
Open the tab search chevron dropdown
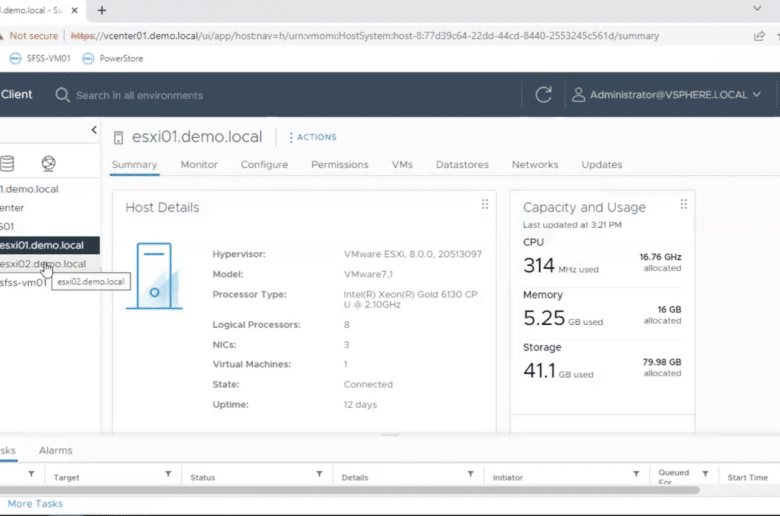tap(757, 8)
